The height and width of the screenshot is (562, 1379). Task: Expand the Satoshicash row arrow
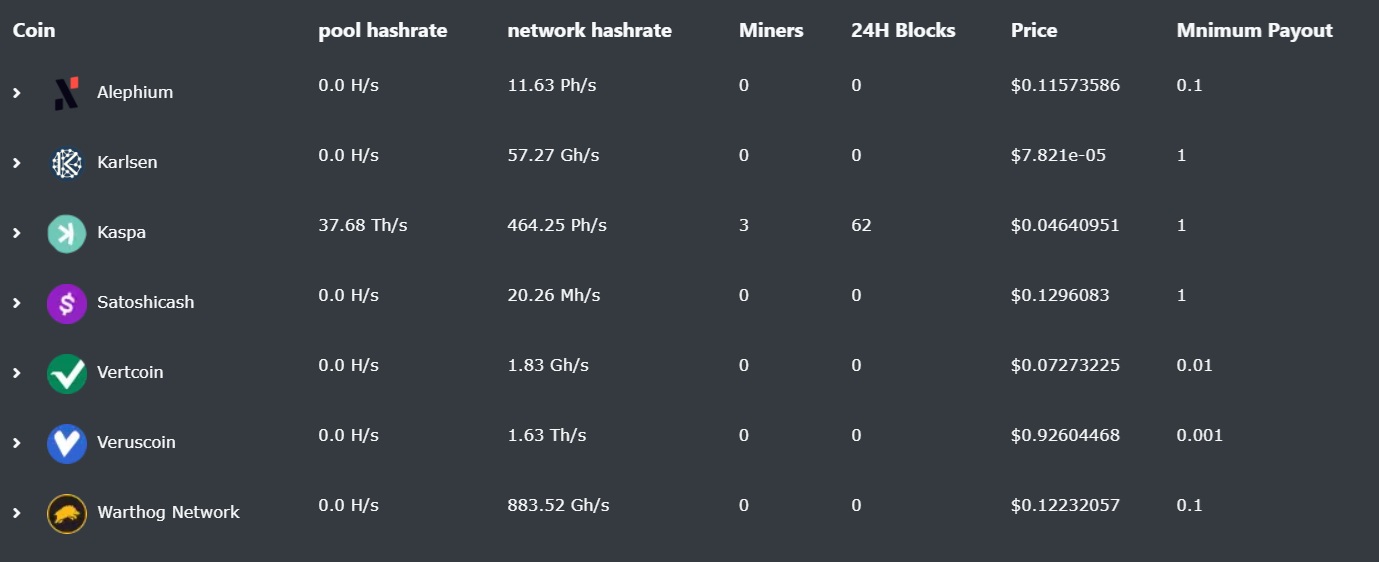[x=17, y=303]
